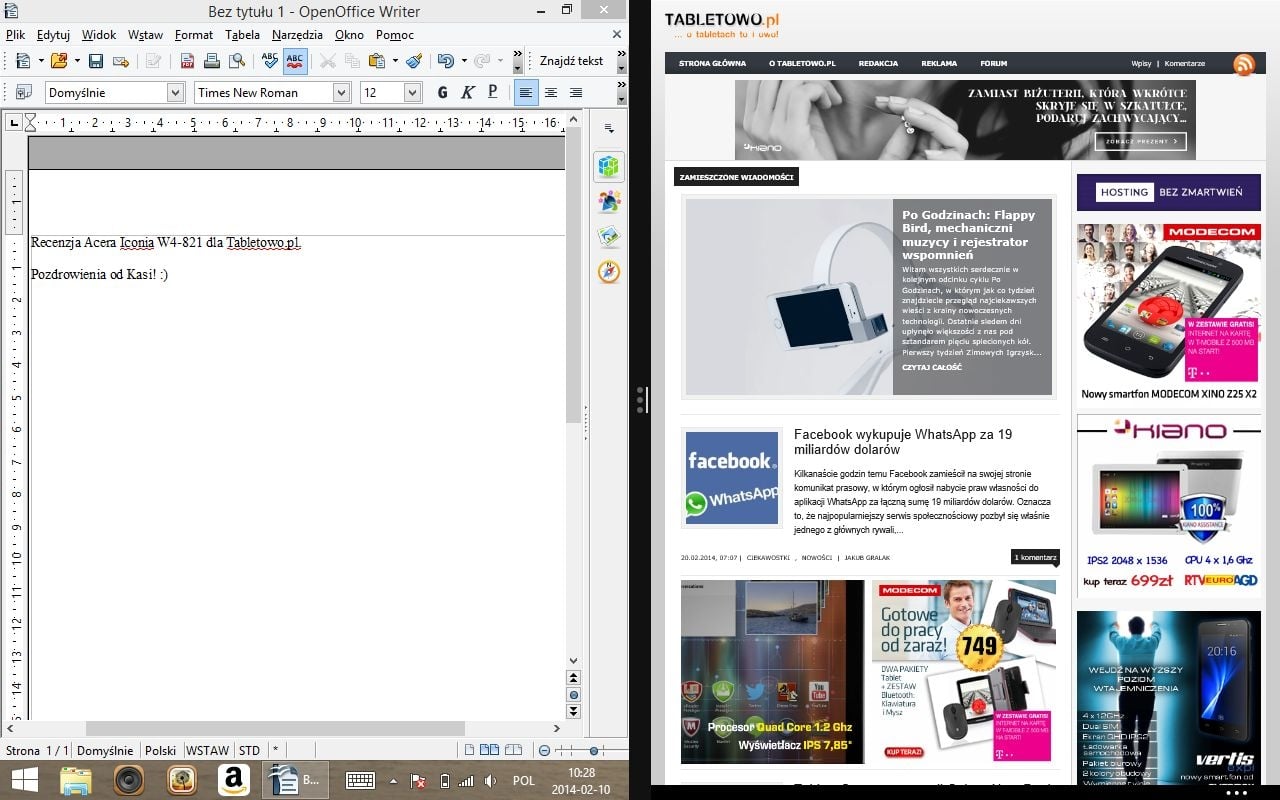Toggle AutoSpellcheck
Screen dimensions: 1280x800
coord(295,61)
